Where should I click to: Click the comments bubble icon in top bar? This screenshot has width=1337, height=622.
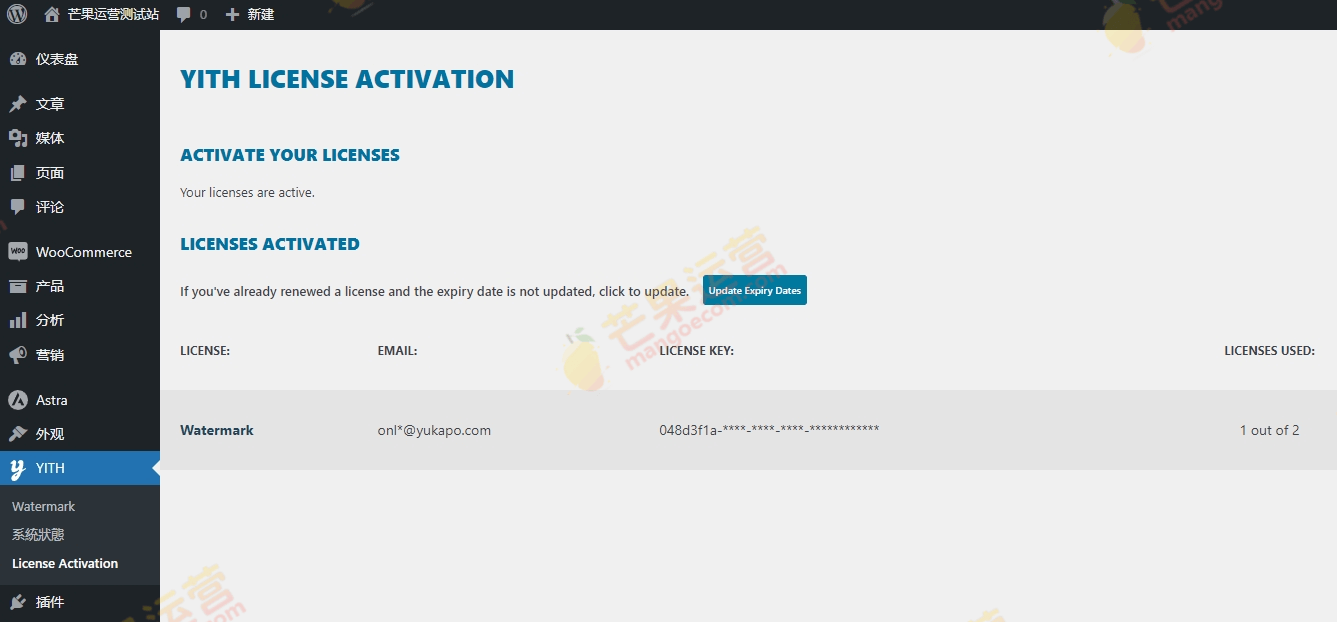coord(183,15)
